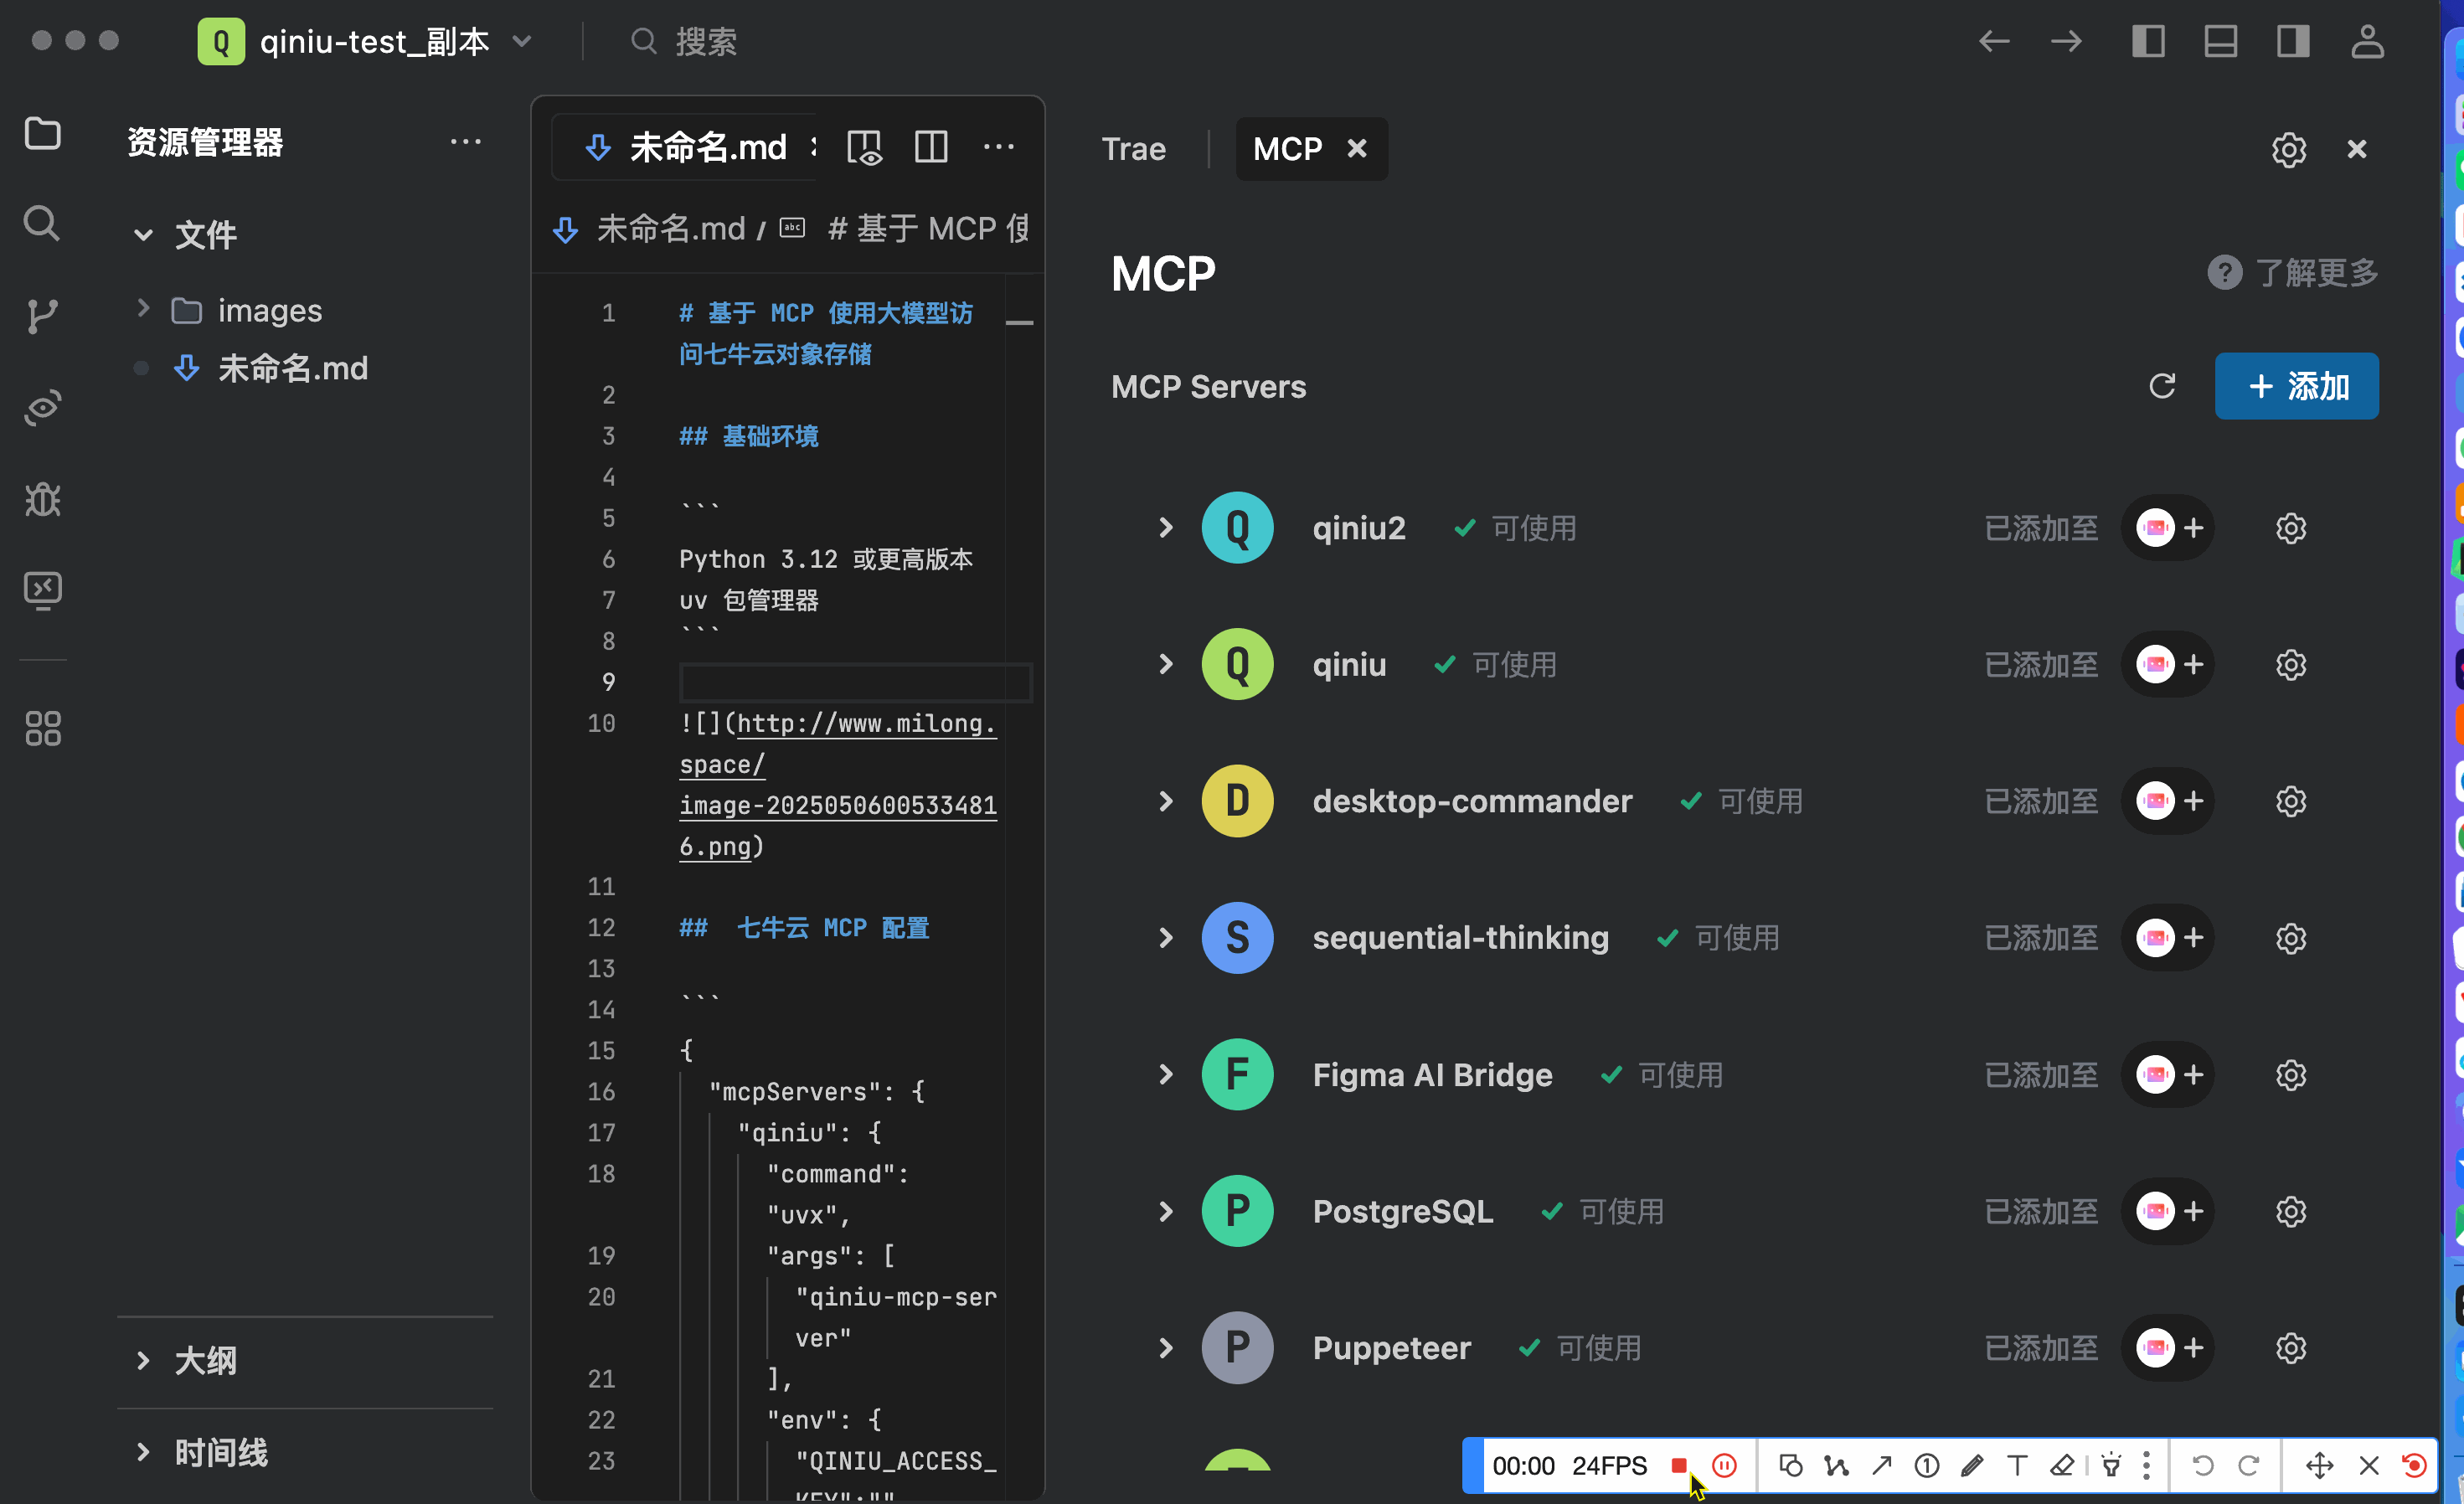Open the Search panel in the activity bar
2464x1504 pixels.
point(42,223)
